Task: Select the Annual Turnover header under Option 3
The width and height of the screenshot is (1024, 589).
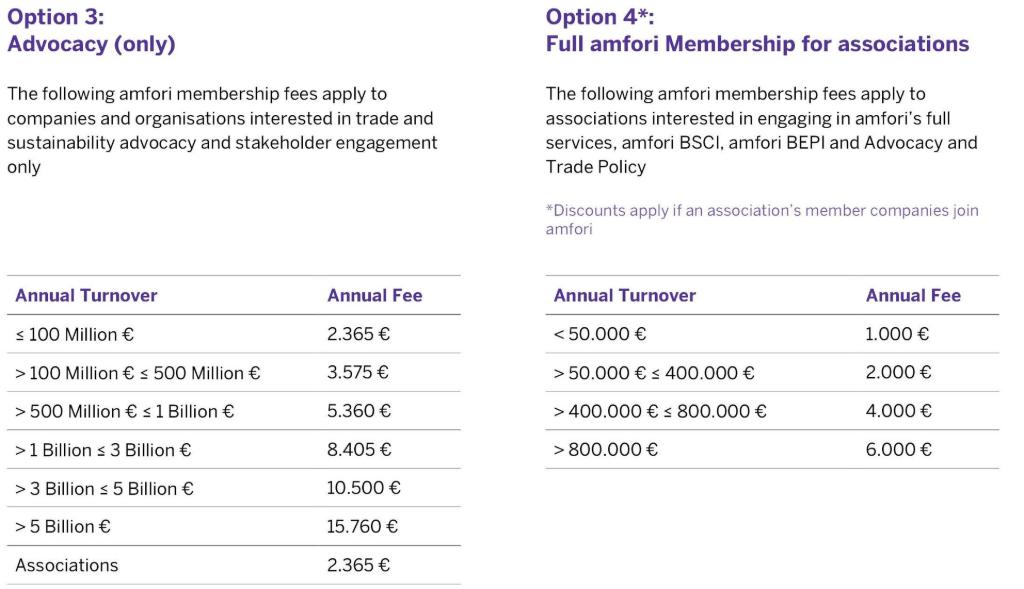Action: pos(86,295)
